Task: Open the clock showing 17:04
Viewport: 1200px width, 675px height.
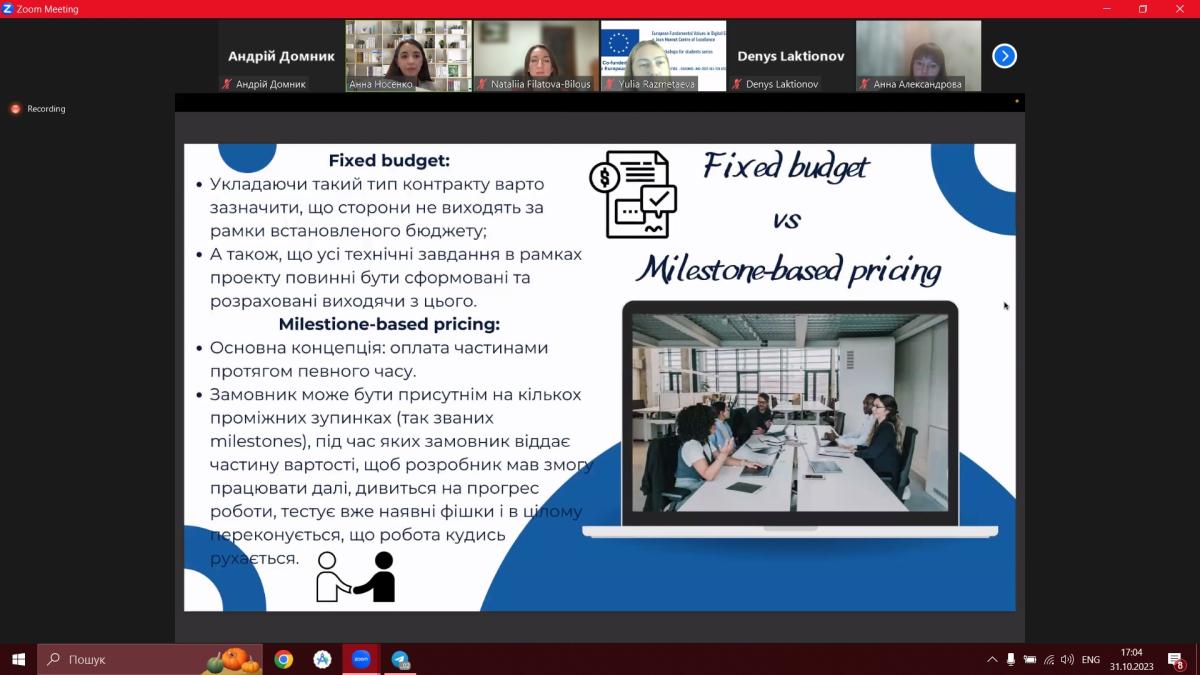Action: tap(1131, 659)
